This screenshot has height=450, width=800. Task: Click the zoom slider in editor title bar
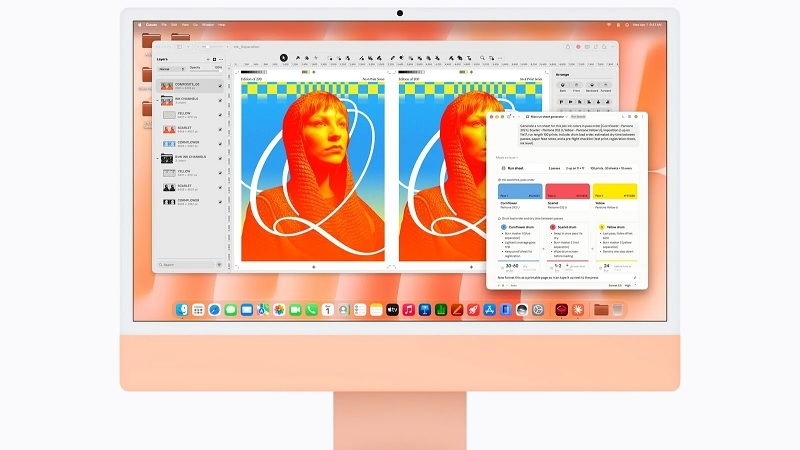[211, 47]
